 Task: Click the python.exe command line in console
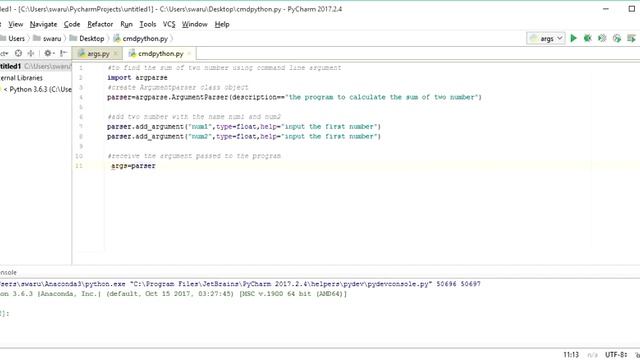click(x=240, y=284)
